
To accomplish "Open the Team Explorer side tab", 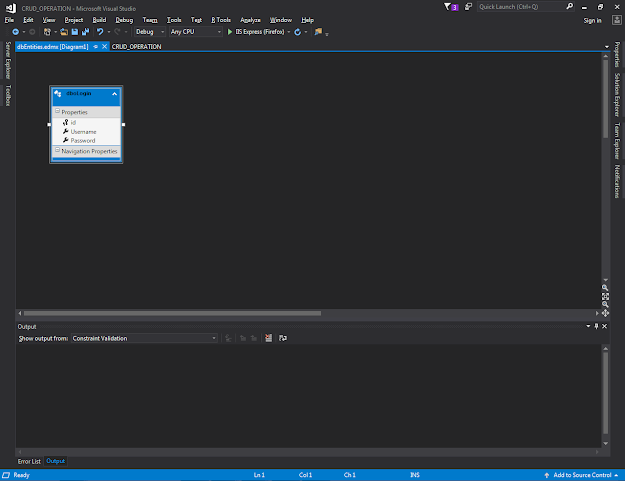I will click(617, 141).
